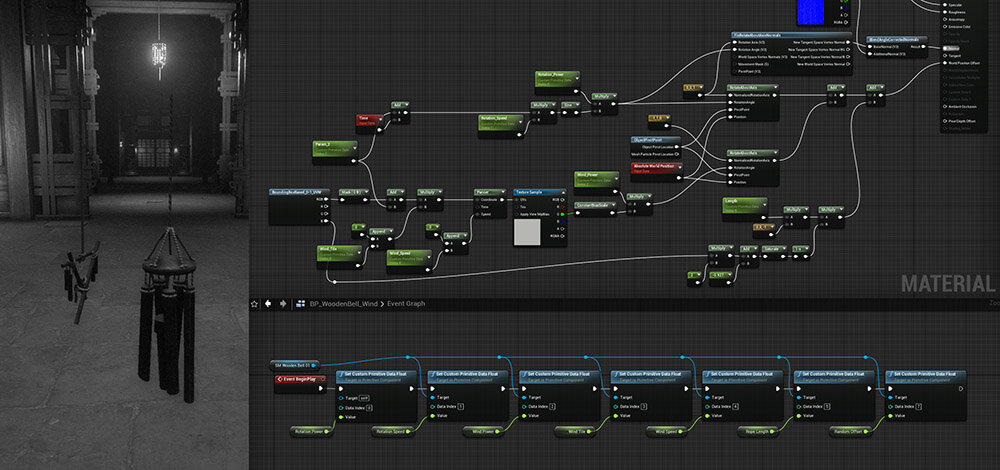Select the ConstantBiasScale node
1000x470 pixels.
point(596,209)
